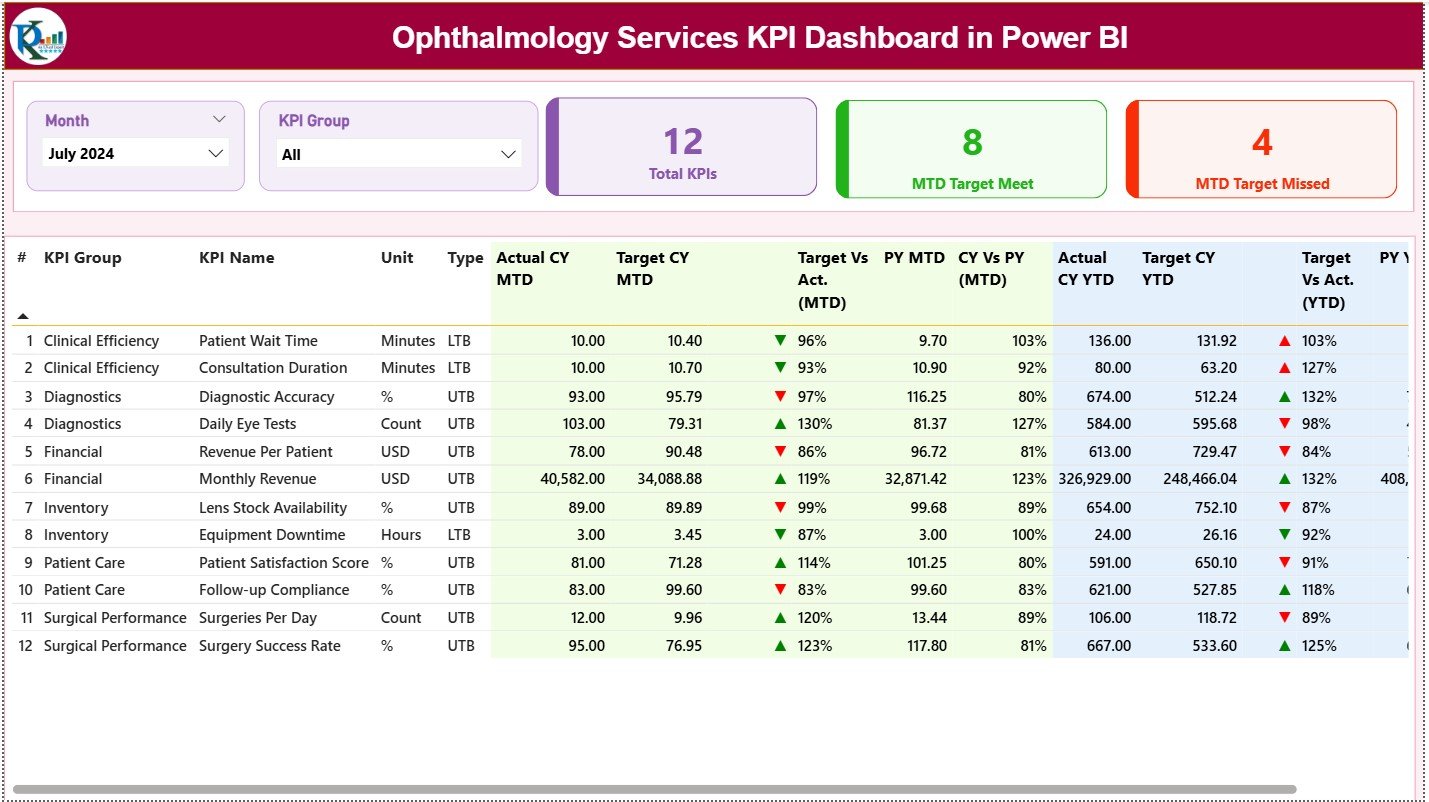1429x802 pixels.
Task: Open the Month dropdown showing July 2024
Action: tap(136, 153)
